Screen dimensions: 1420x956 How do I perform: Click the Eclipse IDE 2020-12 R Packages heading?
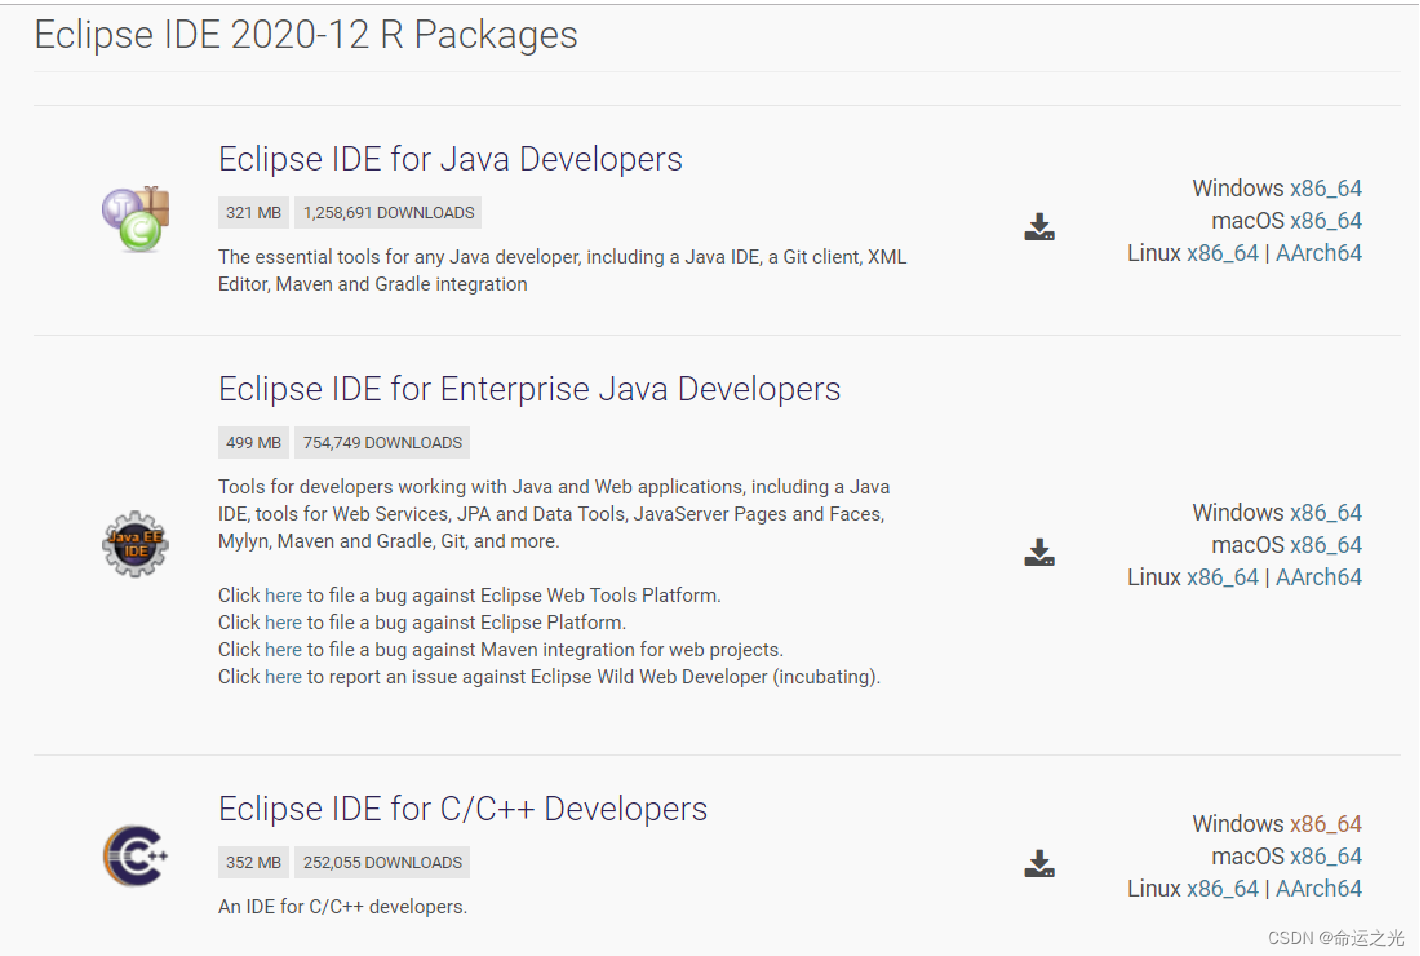click(x=305, y=35)
